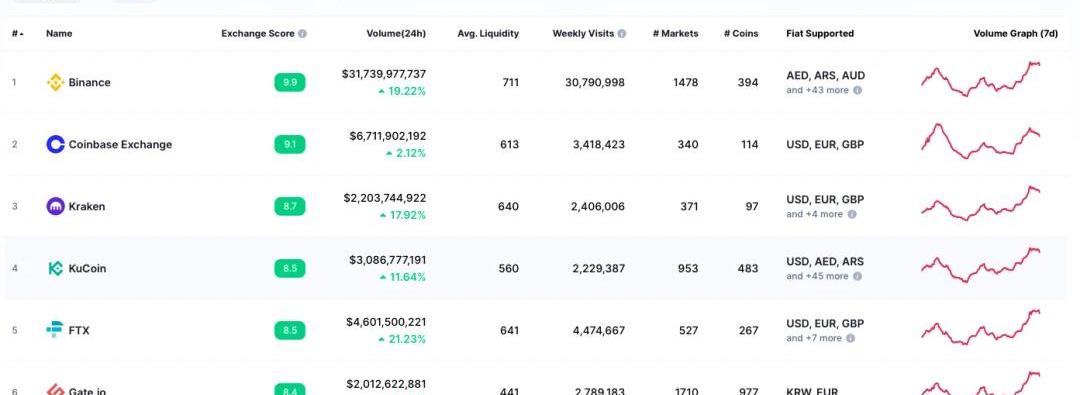Click the Coinbase Exchange logo icon
Screen dimensions: 1080x395
coord(55,144)
